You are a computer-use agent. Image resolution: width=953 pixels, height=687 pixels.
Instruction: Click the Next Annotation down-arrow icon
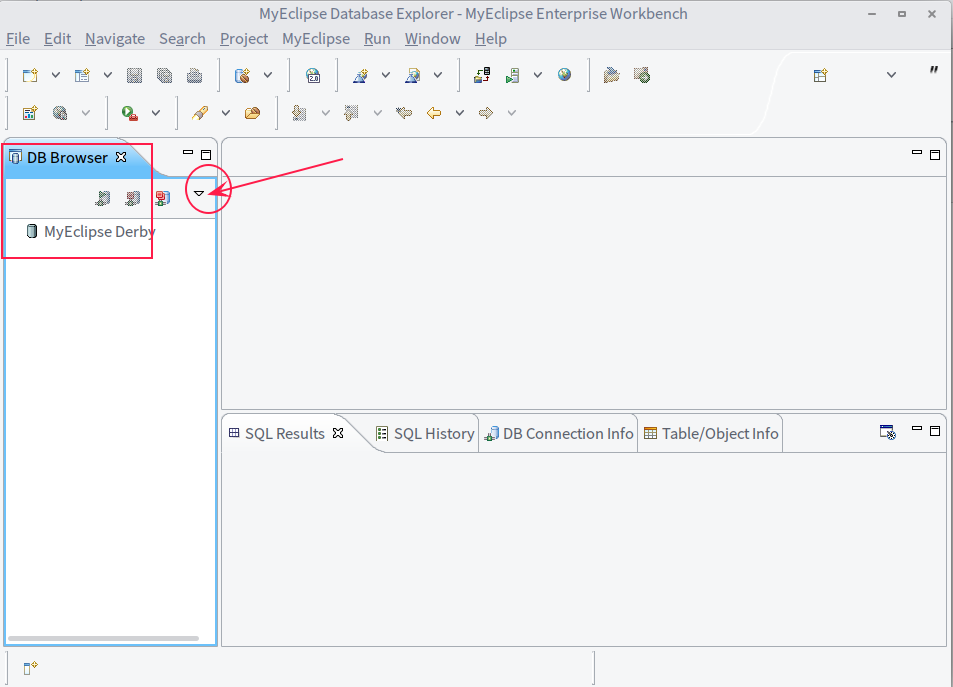299,113
